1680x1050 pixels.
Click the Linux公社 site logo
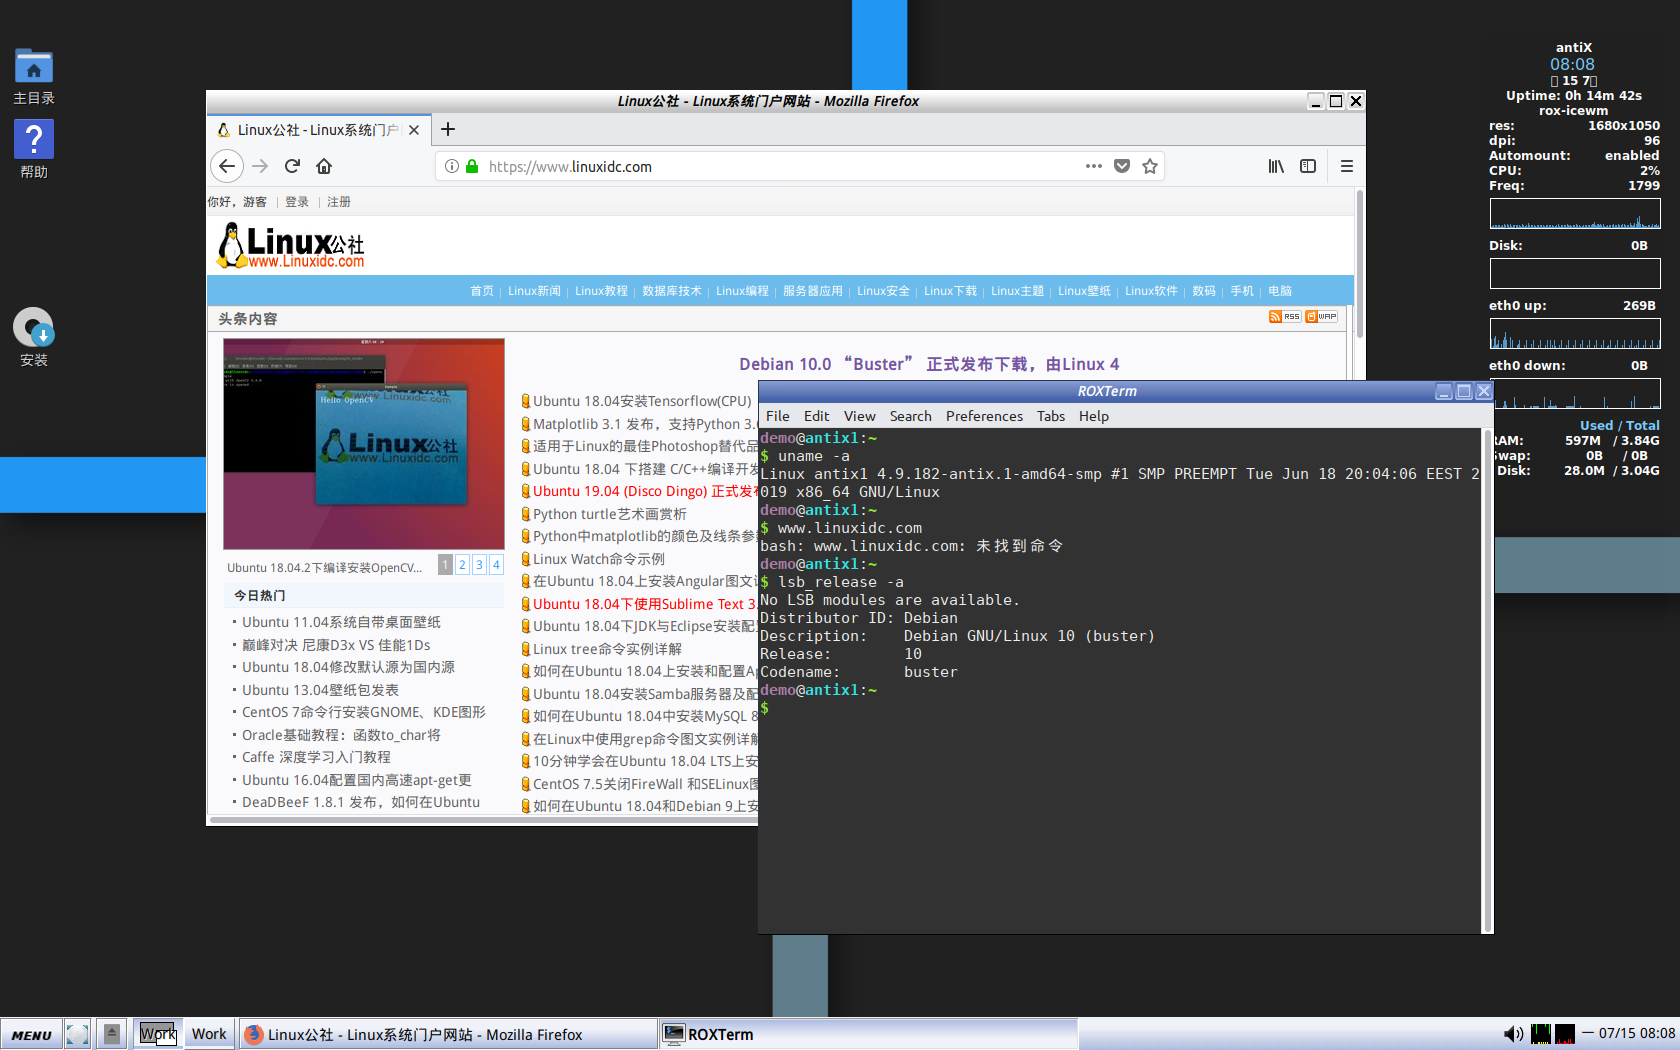pyautogui.click(x=289, y=245)
